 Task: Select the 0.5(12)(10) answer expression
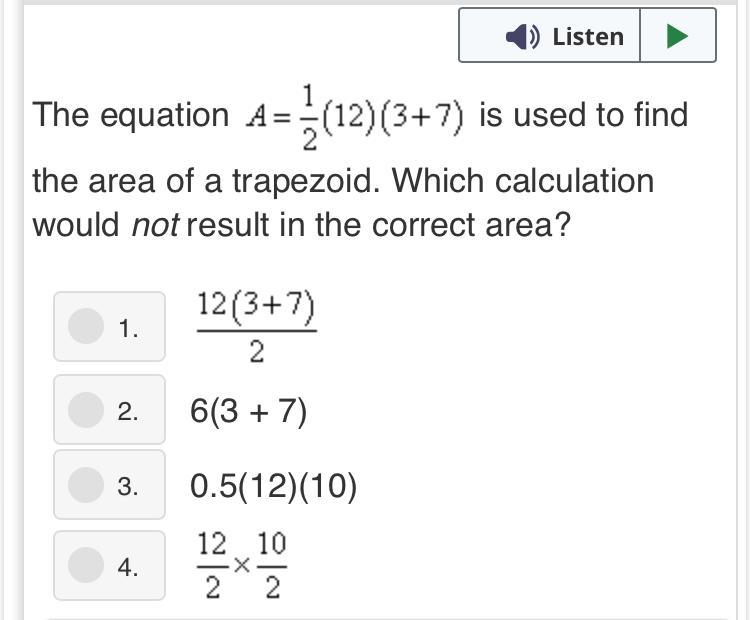pyautogui.click(x=273, y=486)
